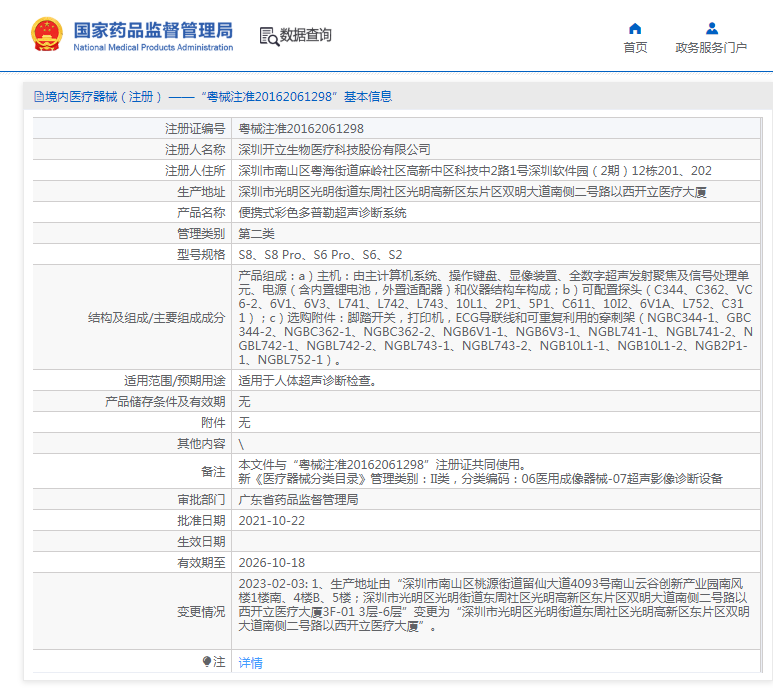This screenshot has width=773, height=688.
Task: Click 国家药品监督管理局 site title
Action: click(x=153, y=30)
